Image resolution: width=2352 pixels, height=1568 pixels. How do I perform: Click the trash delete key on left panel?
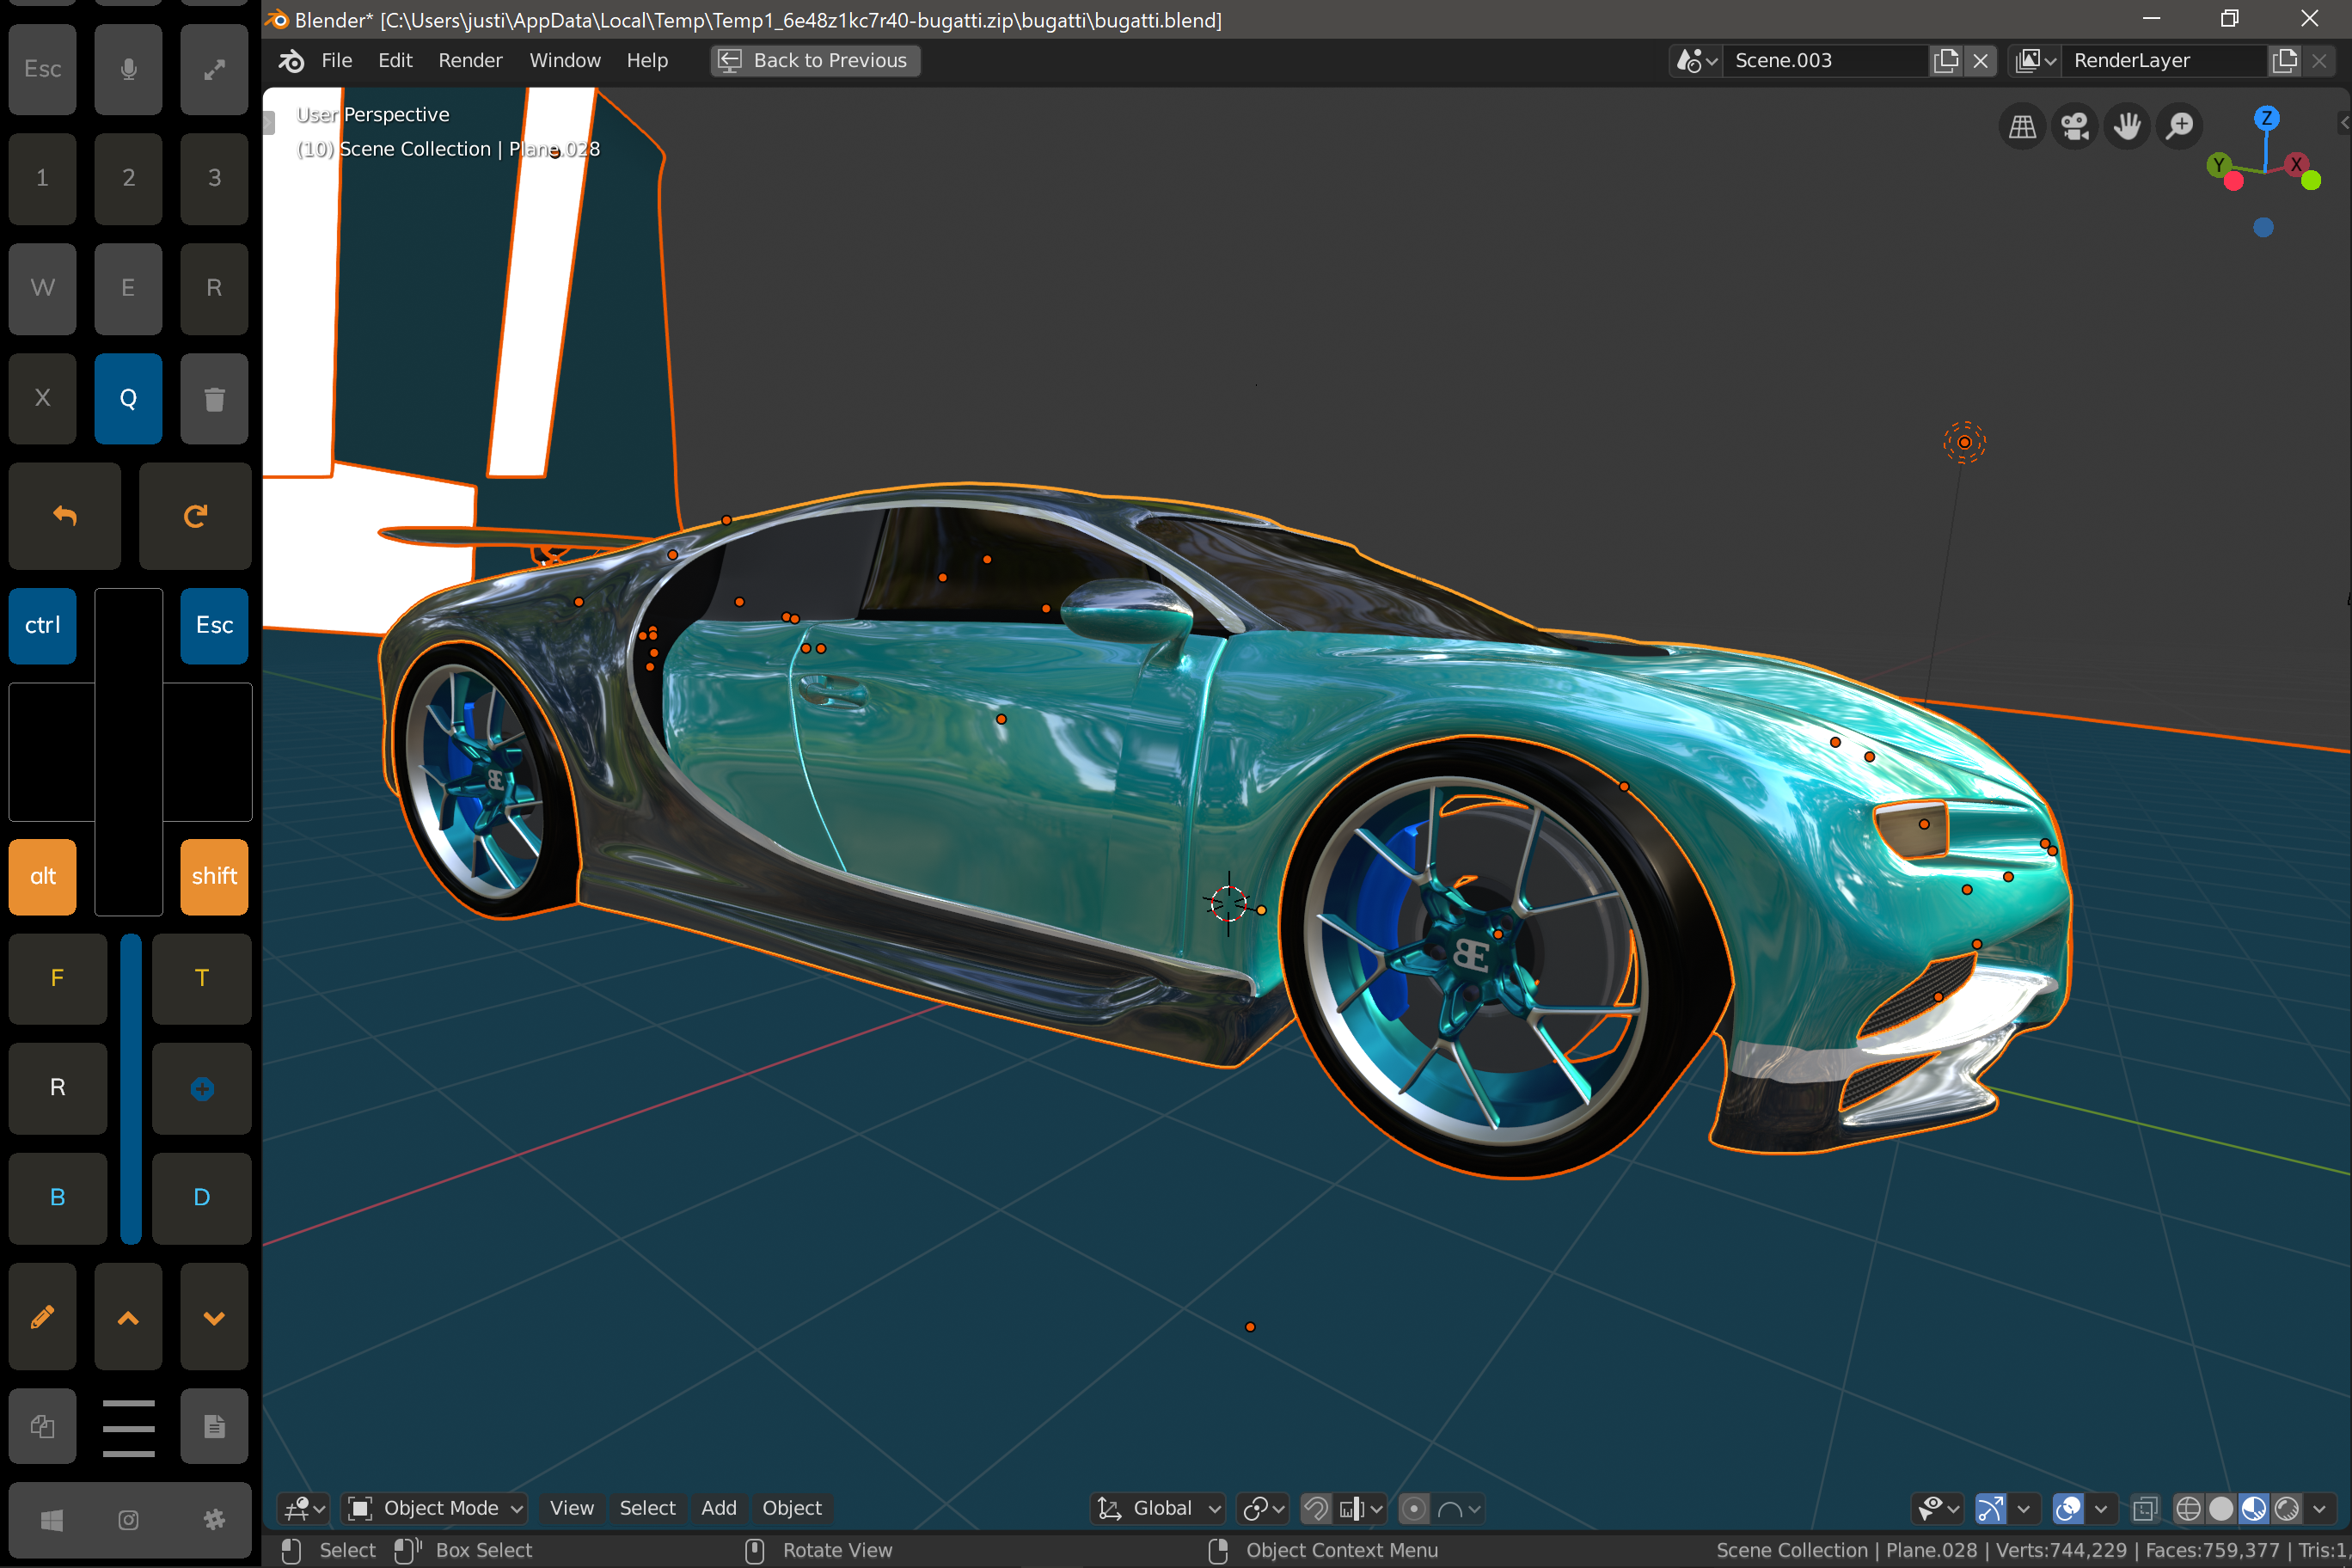point(214,398)
